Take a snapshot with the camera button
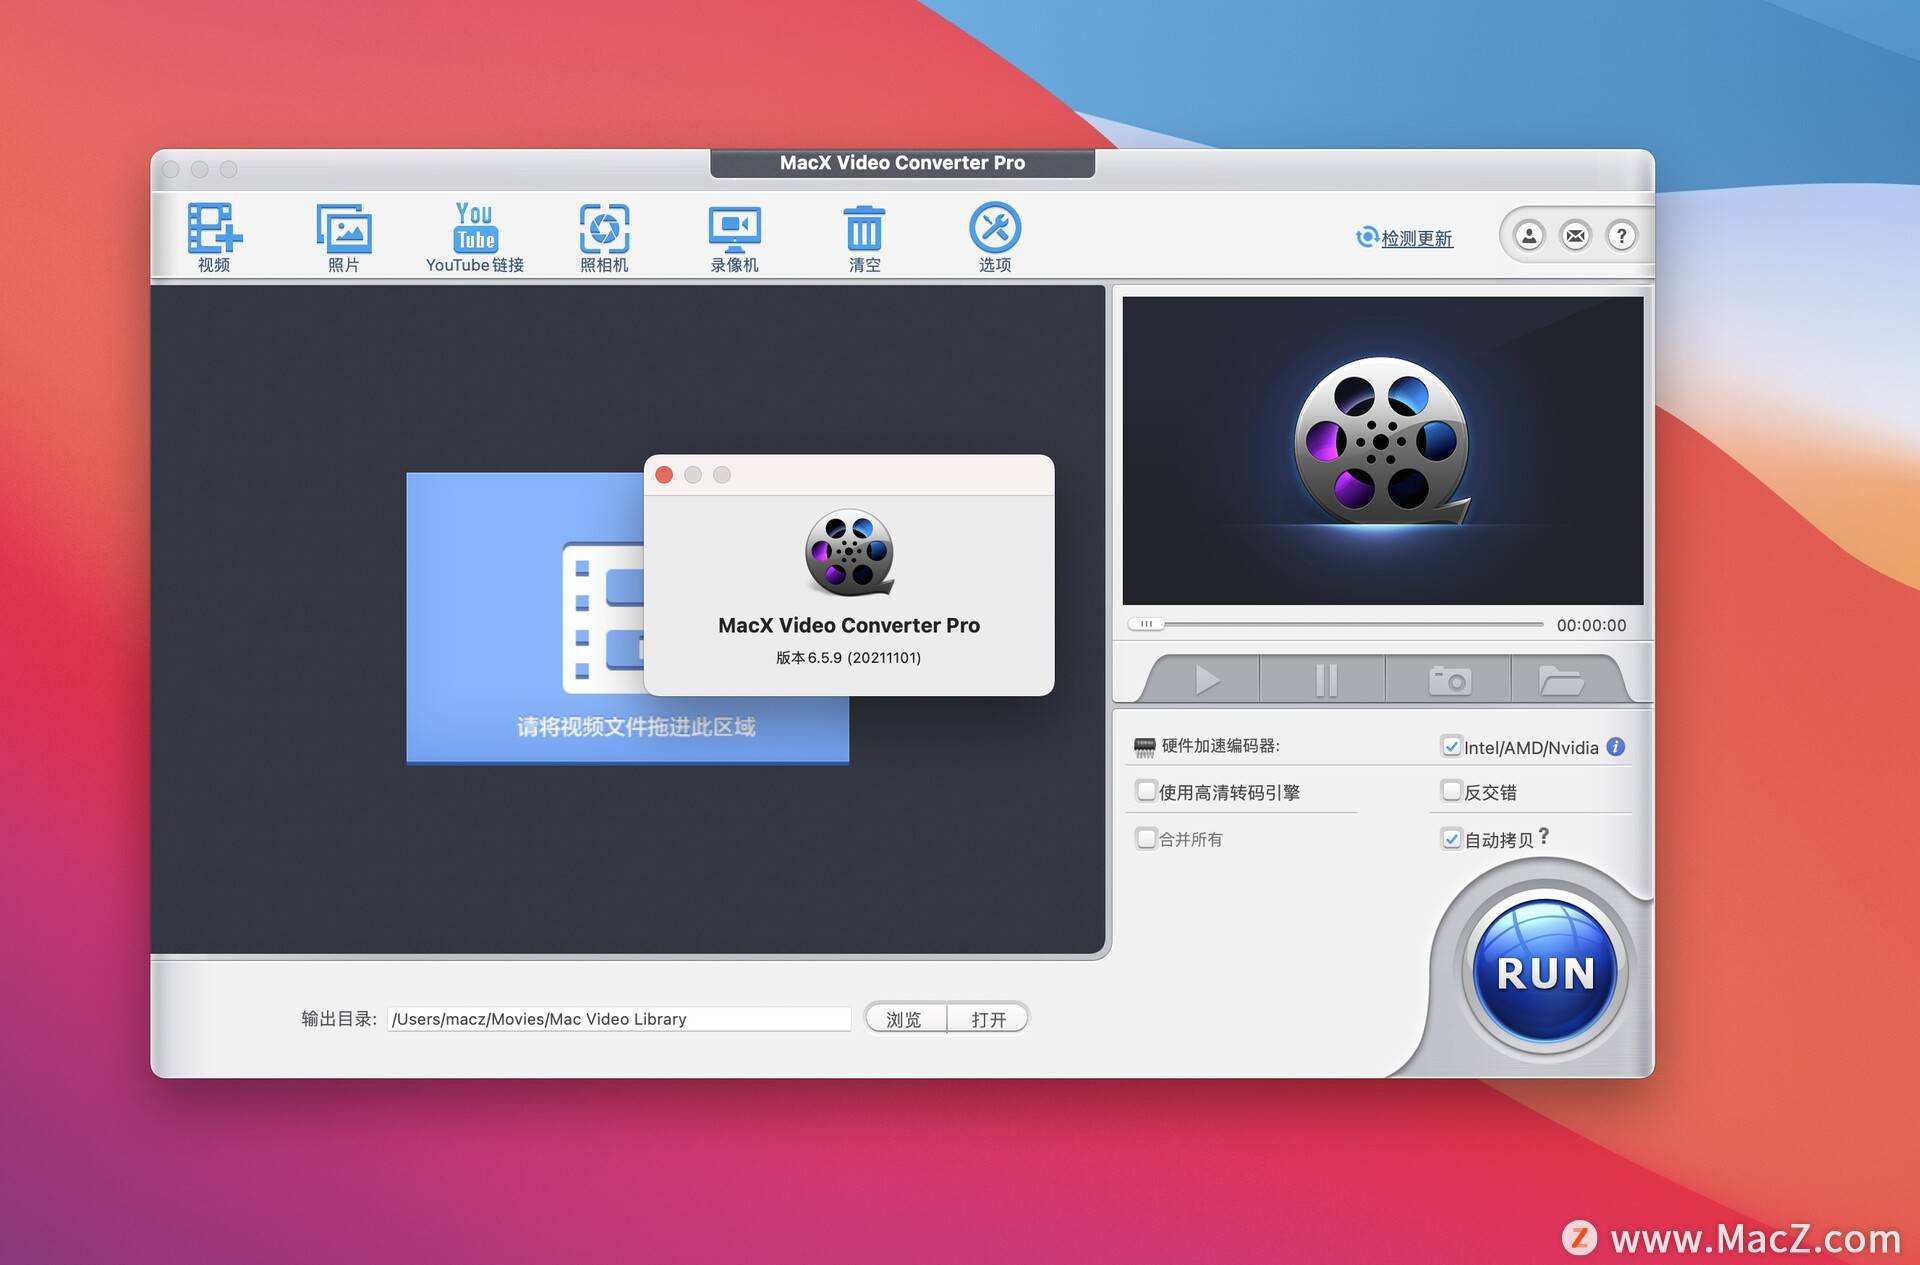 coord(1449,680)
